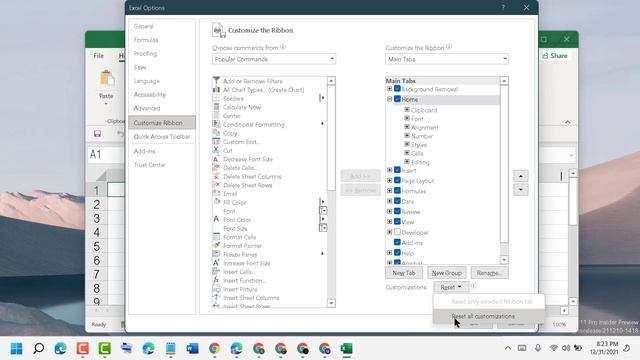Select the Copy command icon
The width and height of the screenshot is (640, 360).
(216, 133)
